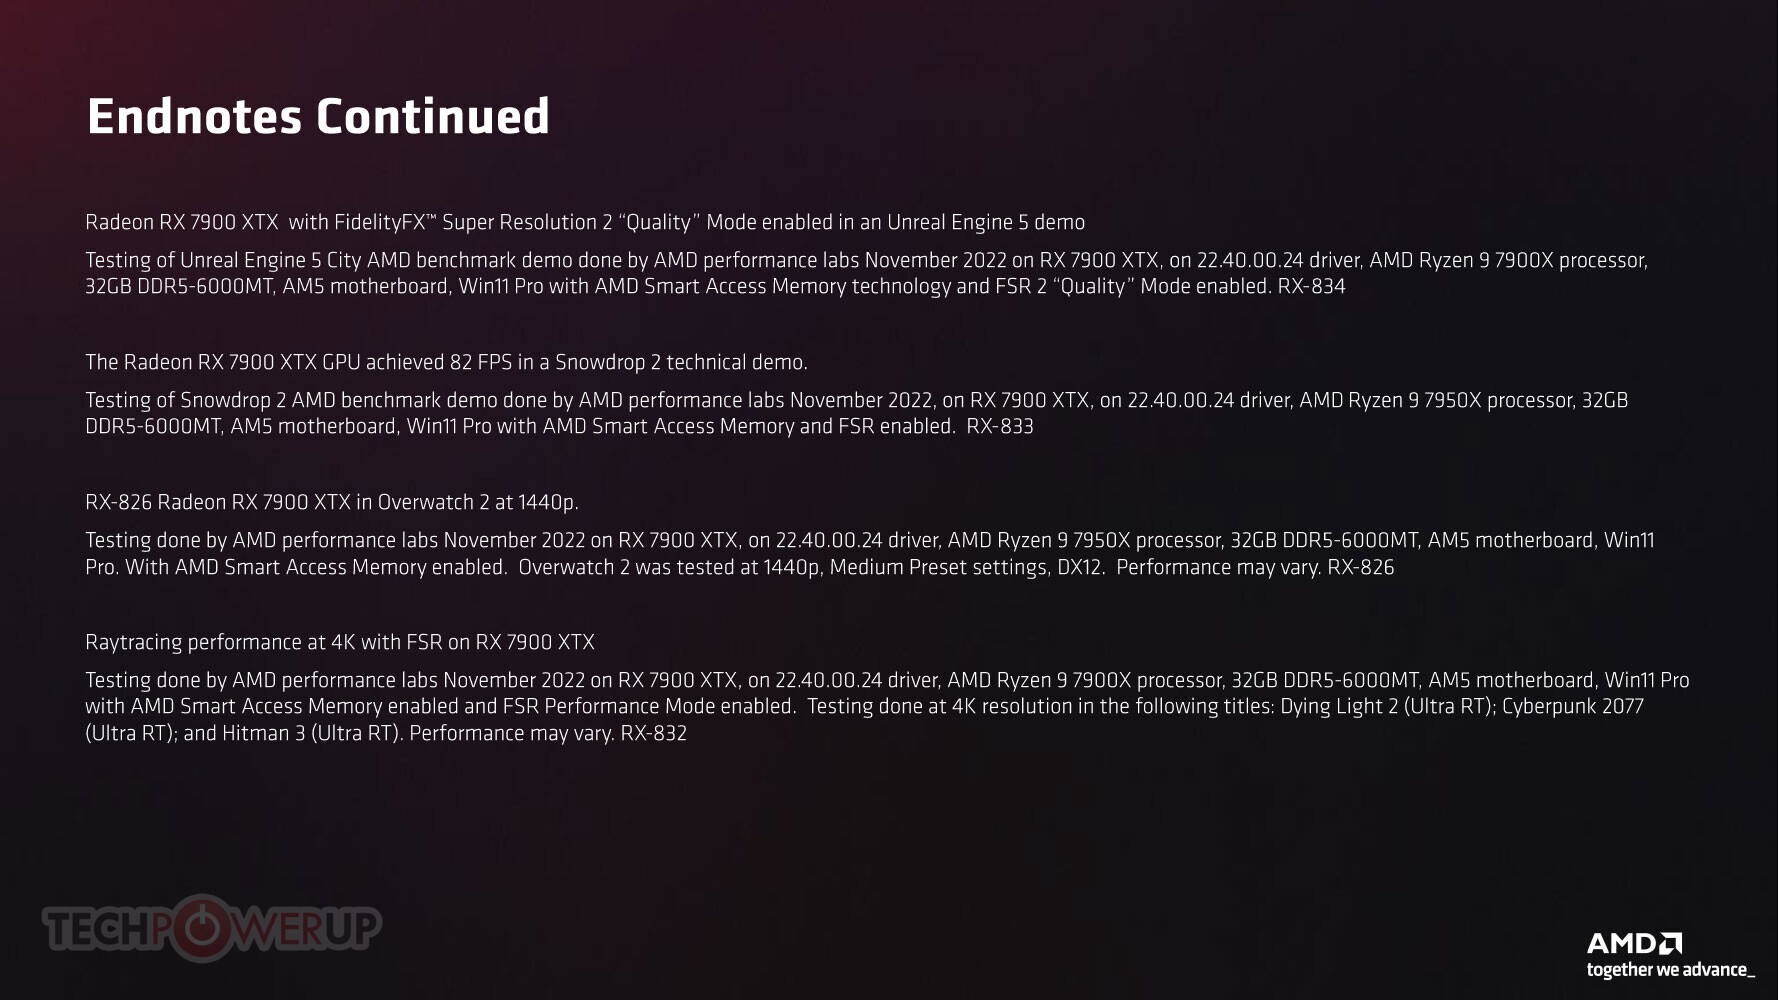Viewport: 1778px width, 1000px height.
Task: Click the Unreal Engine 5 City testing paragraph
Action: pyautogui.click(x=866, y=273)
